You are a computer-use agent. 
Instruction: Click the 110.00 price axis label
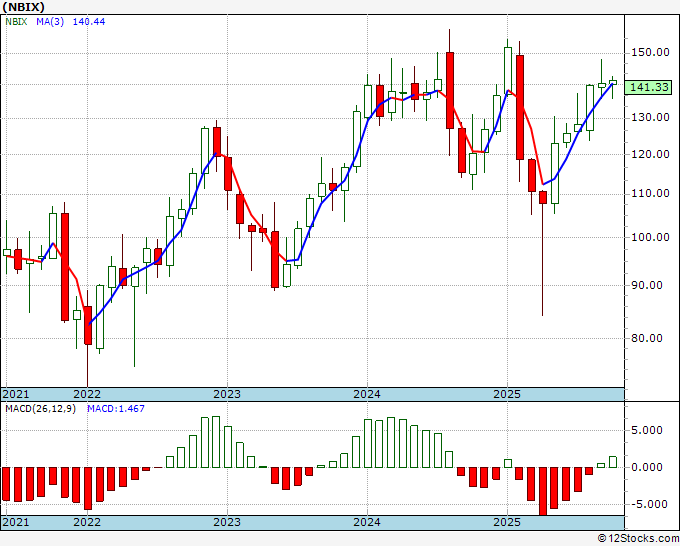[650, 193]
